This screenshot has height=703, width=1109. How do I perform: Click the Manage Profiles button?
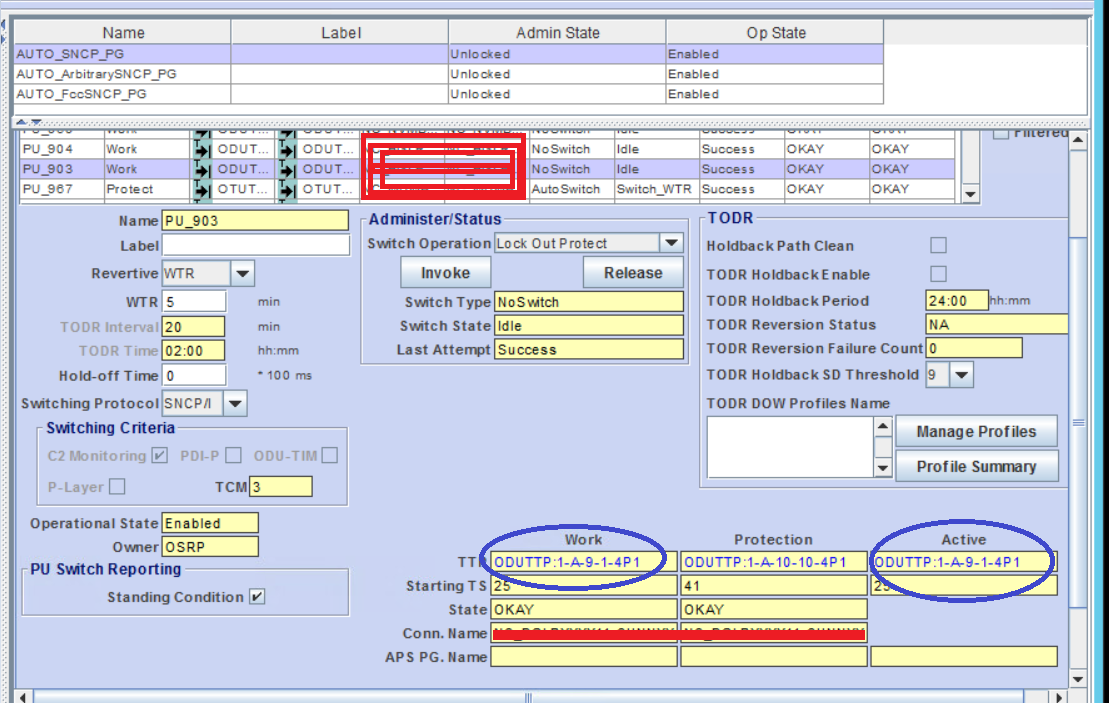pyautogui.click(x=976, y=431)
